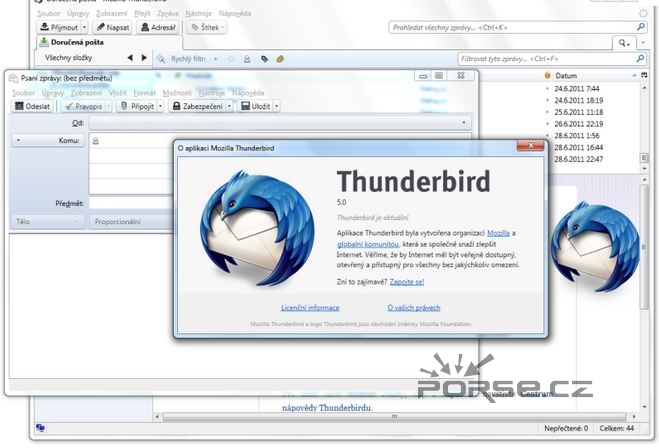Viewport: 659px width, 448px height.
Task: Open the Uložit dropdown arrow
Action: pyautogui.click(x=277, y=106)
